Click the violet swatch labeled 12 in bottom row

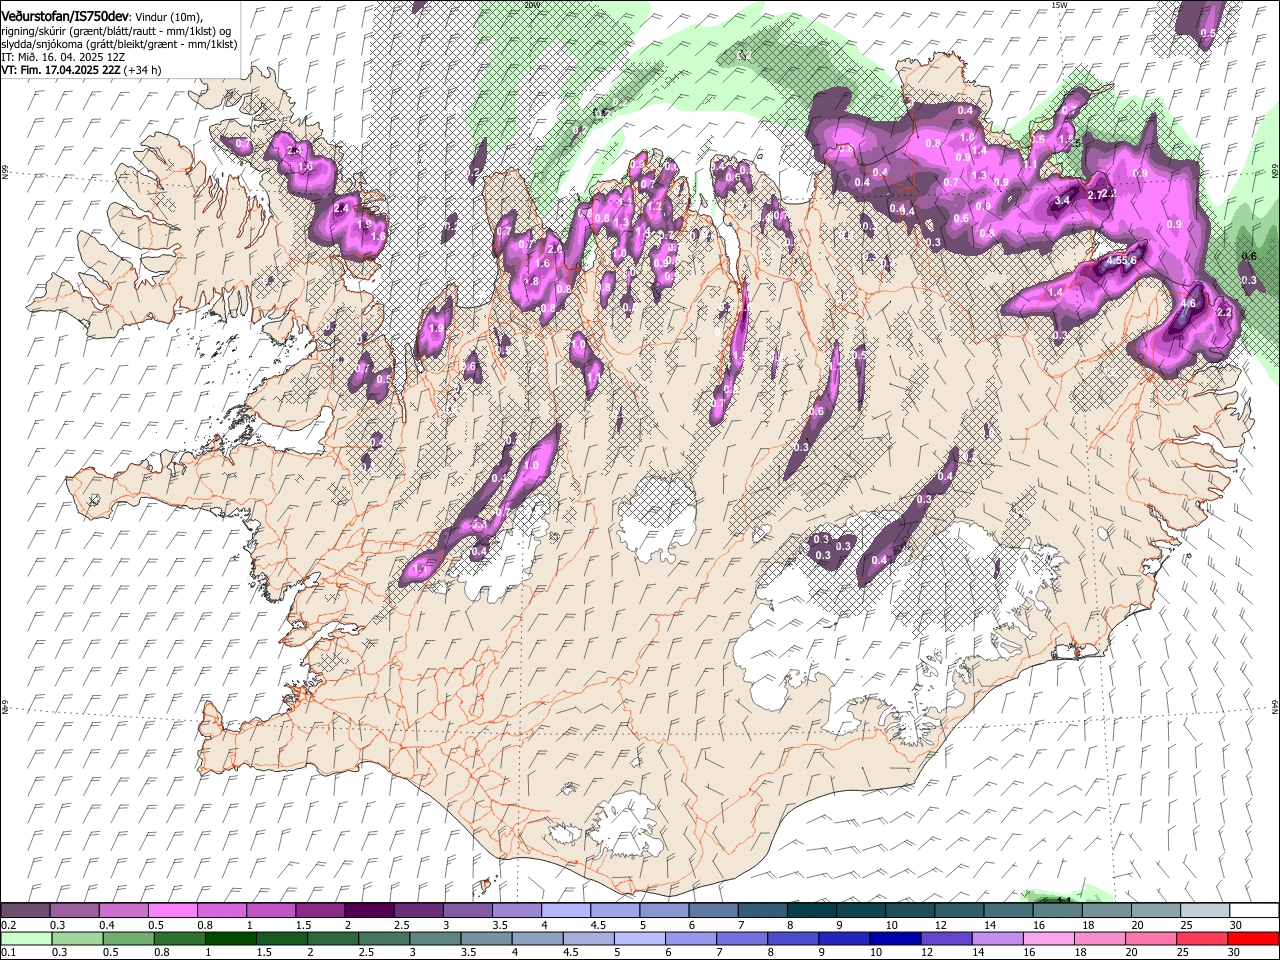point(947,938)
